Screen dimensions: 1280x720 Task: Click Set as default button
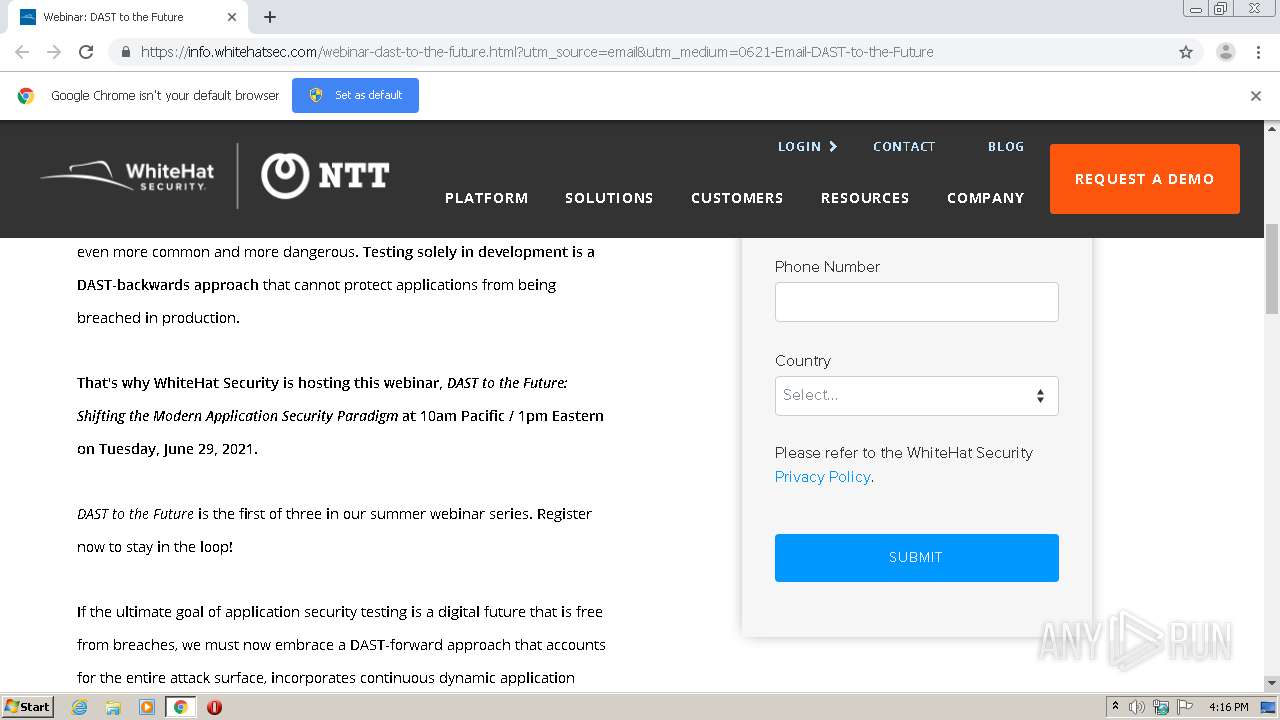pyautogui.click(x=355, y=96)
